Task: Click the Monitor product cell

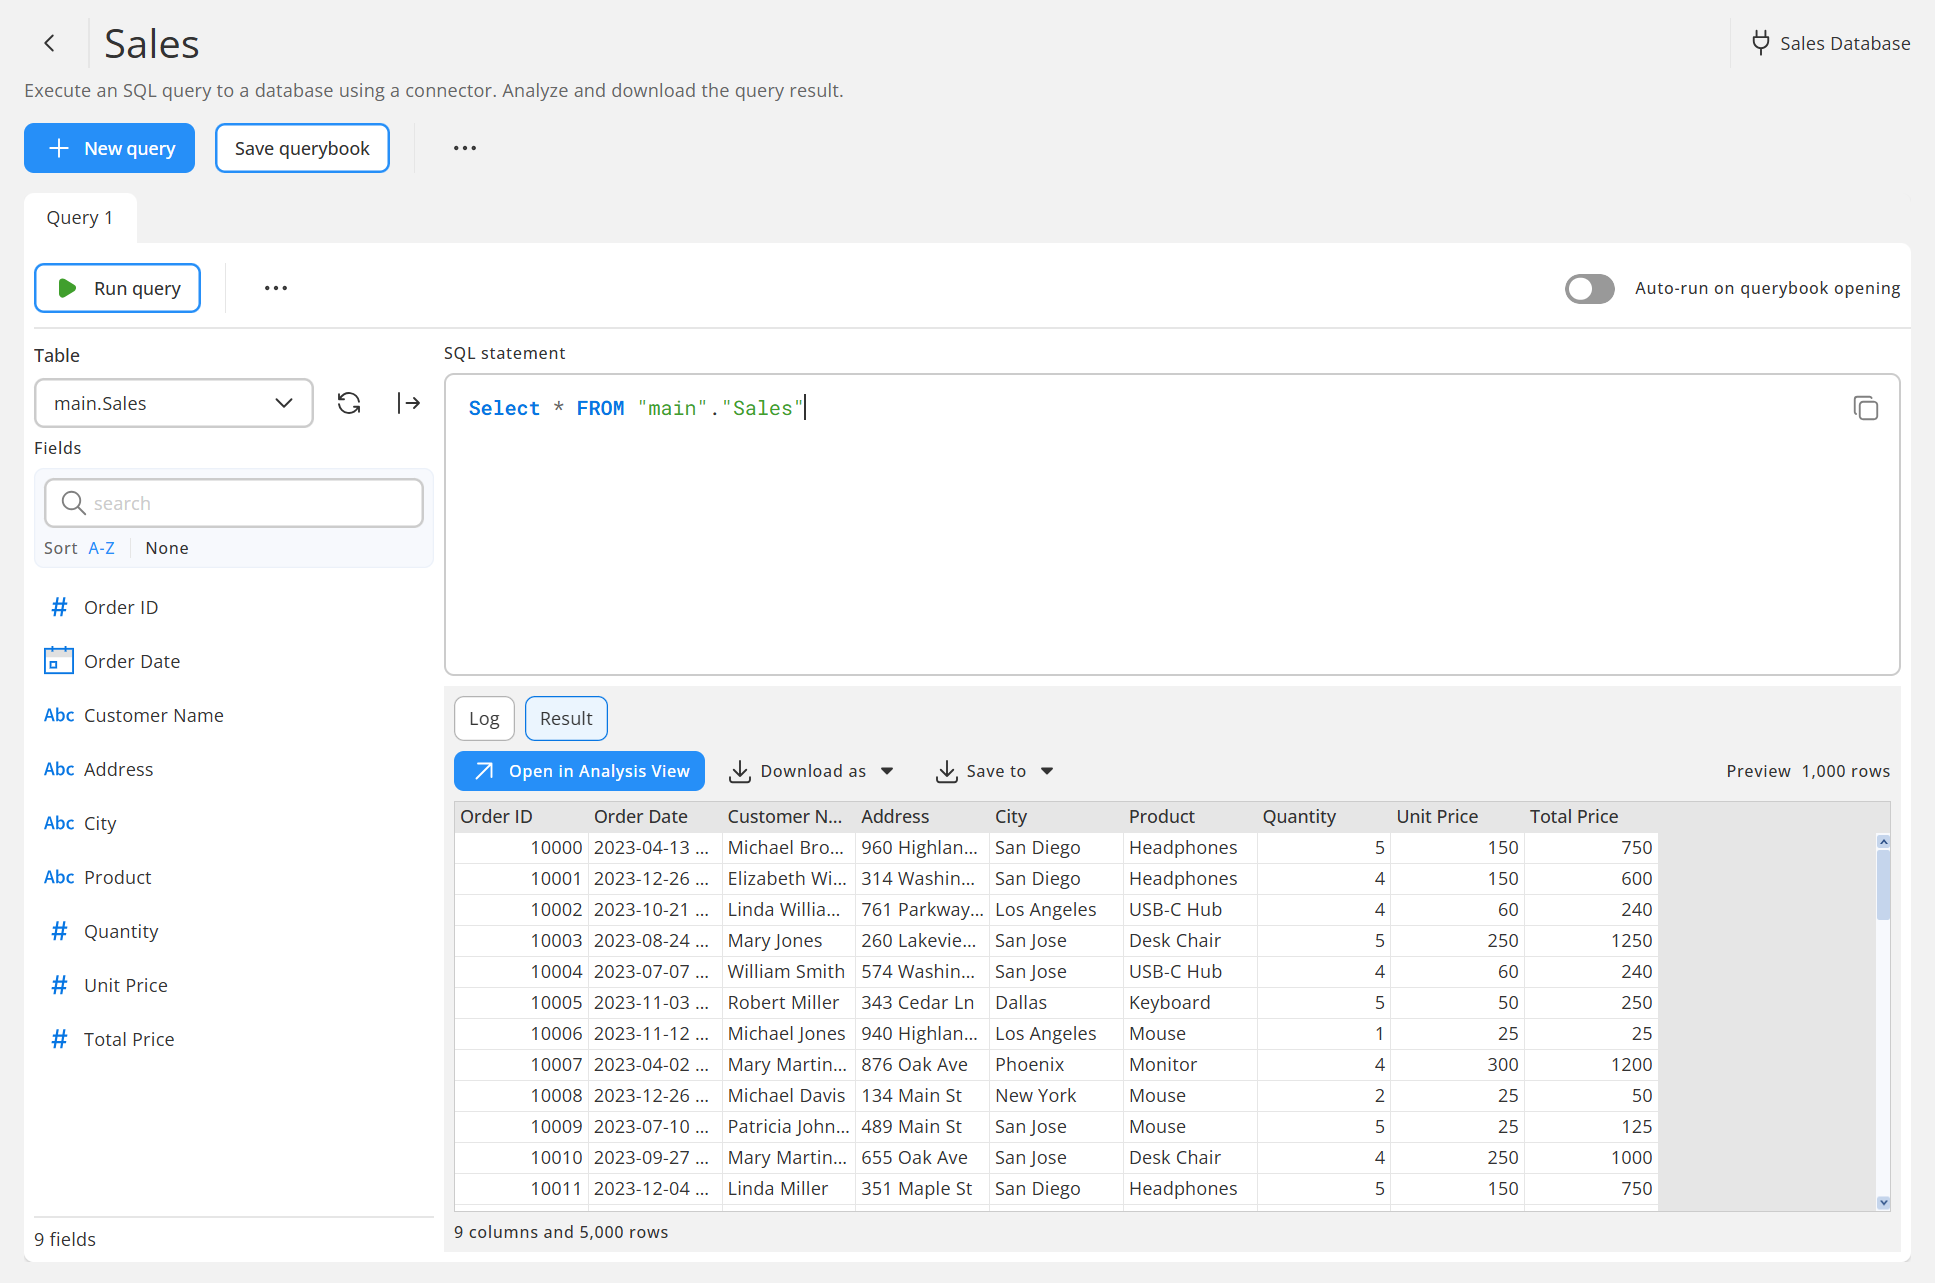Action: tap(1190, 1064)
